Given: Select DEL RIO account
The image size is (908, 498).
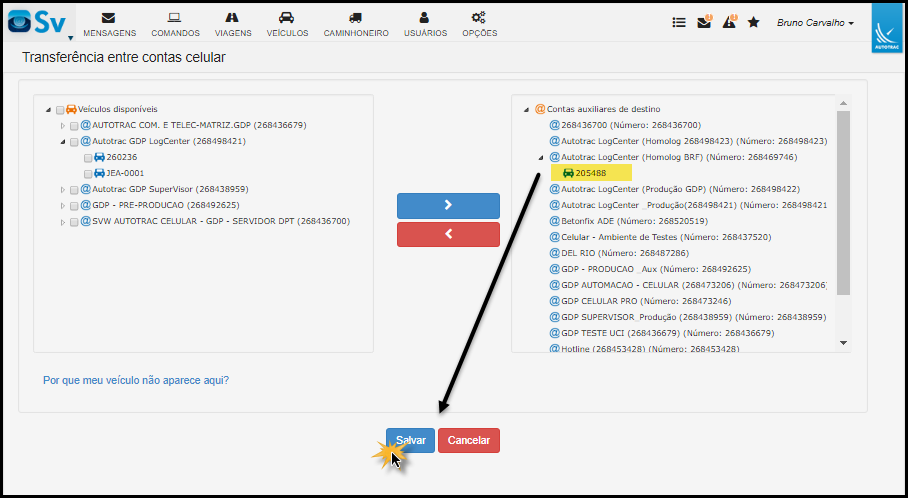Looking at the screenshot, I should click(x=625, y=253).
